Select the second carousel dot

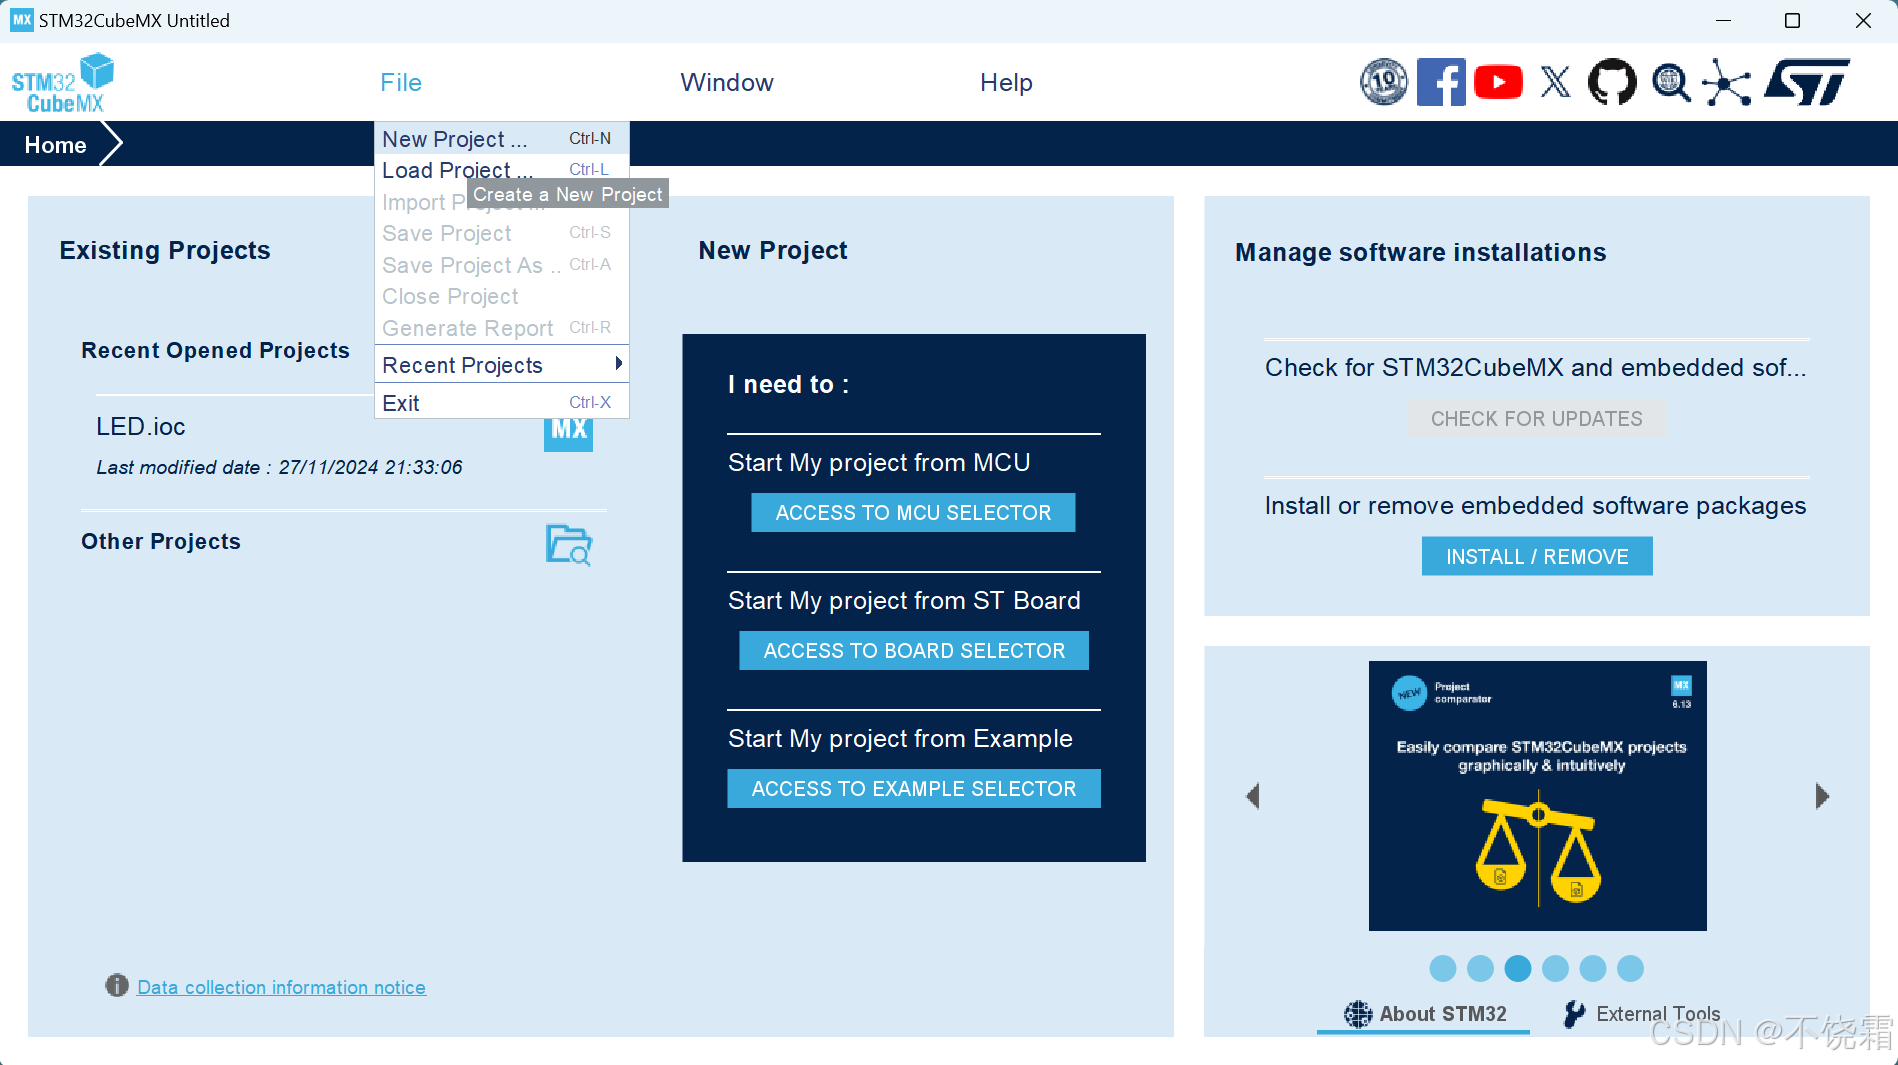(x=1480, y=968)
